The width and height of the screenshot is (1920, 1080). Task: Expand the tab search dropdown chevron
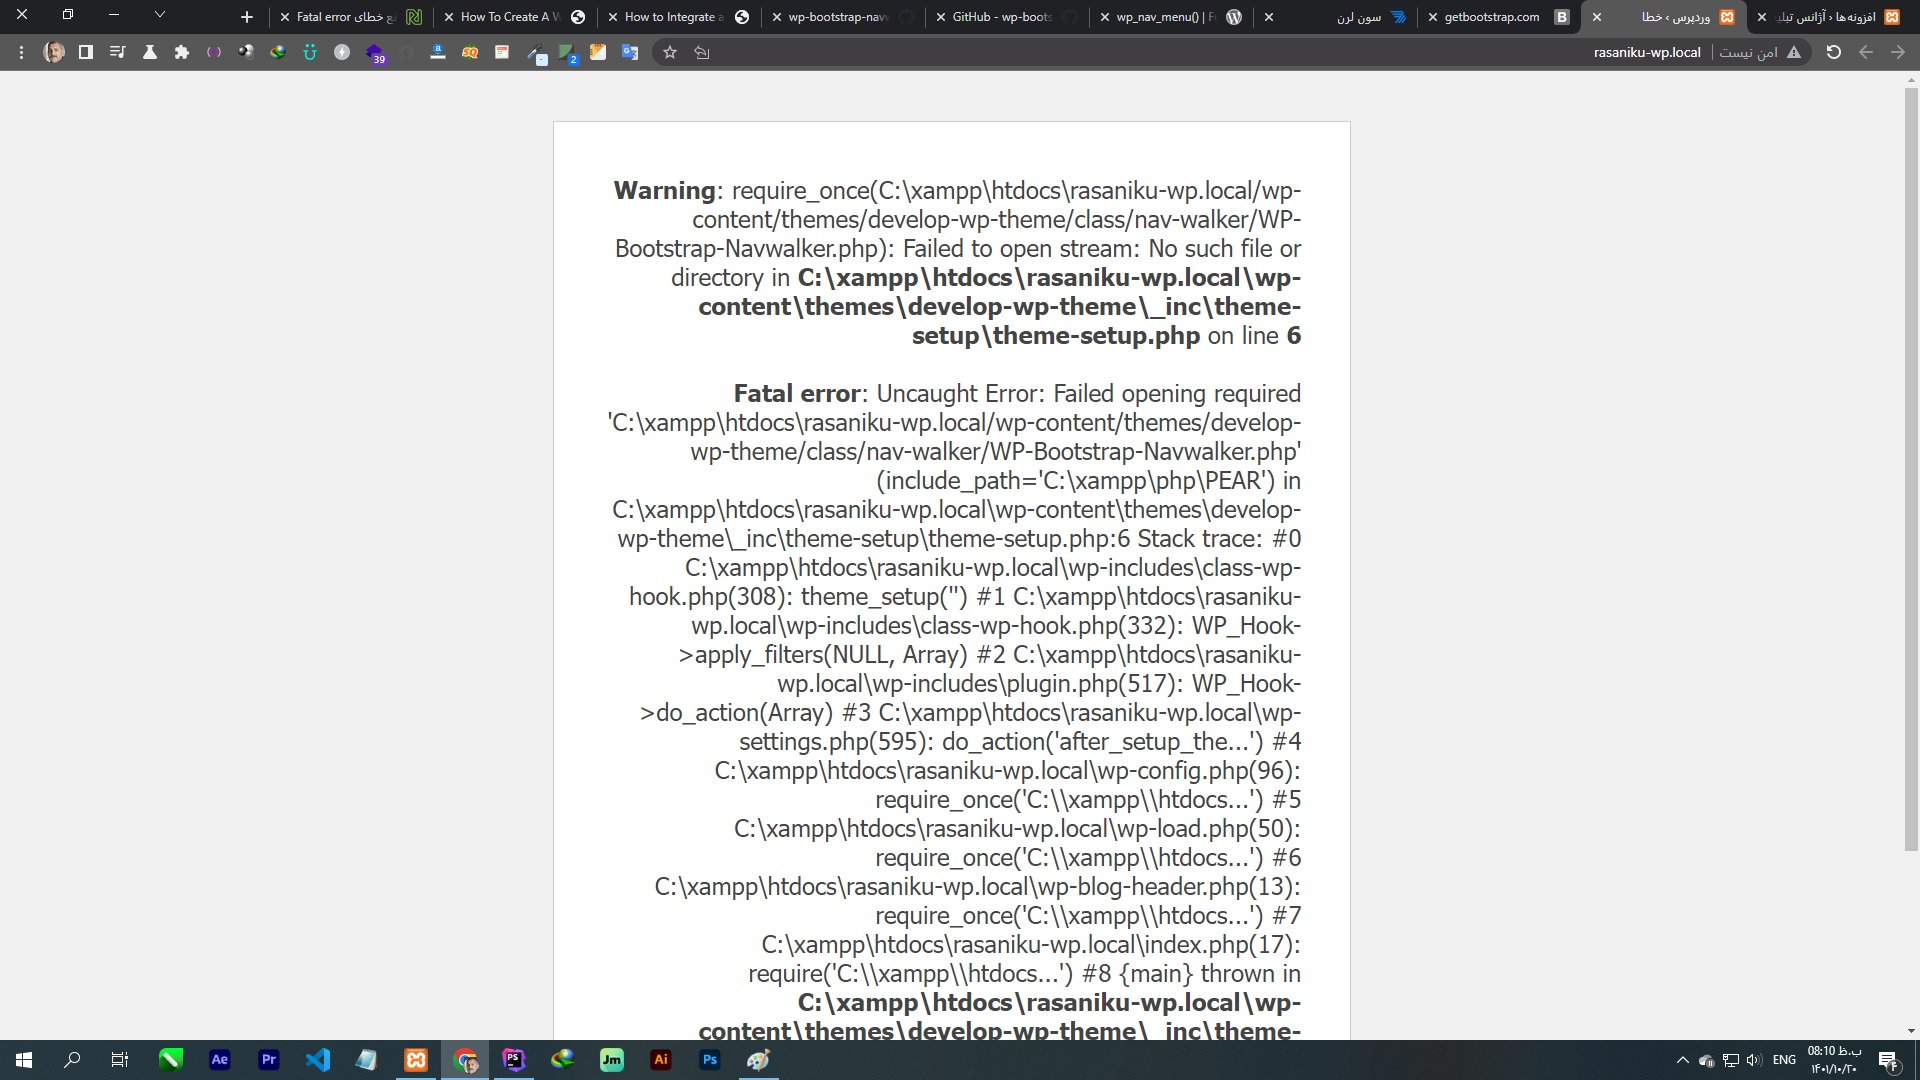coord(159,15)
